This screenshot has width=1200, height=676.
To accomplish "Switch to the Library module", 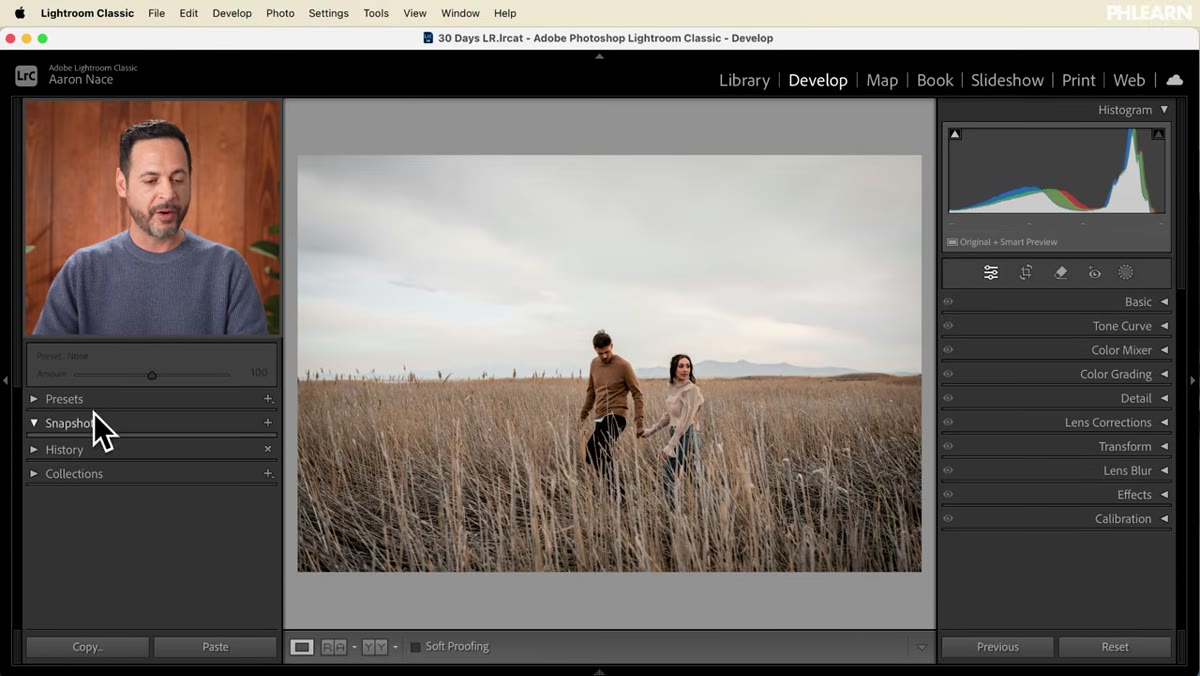I will tap(744, 80).
